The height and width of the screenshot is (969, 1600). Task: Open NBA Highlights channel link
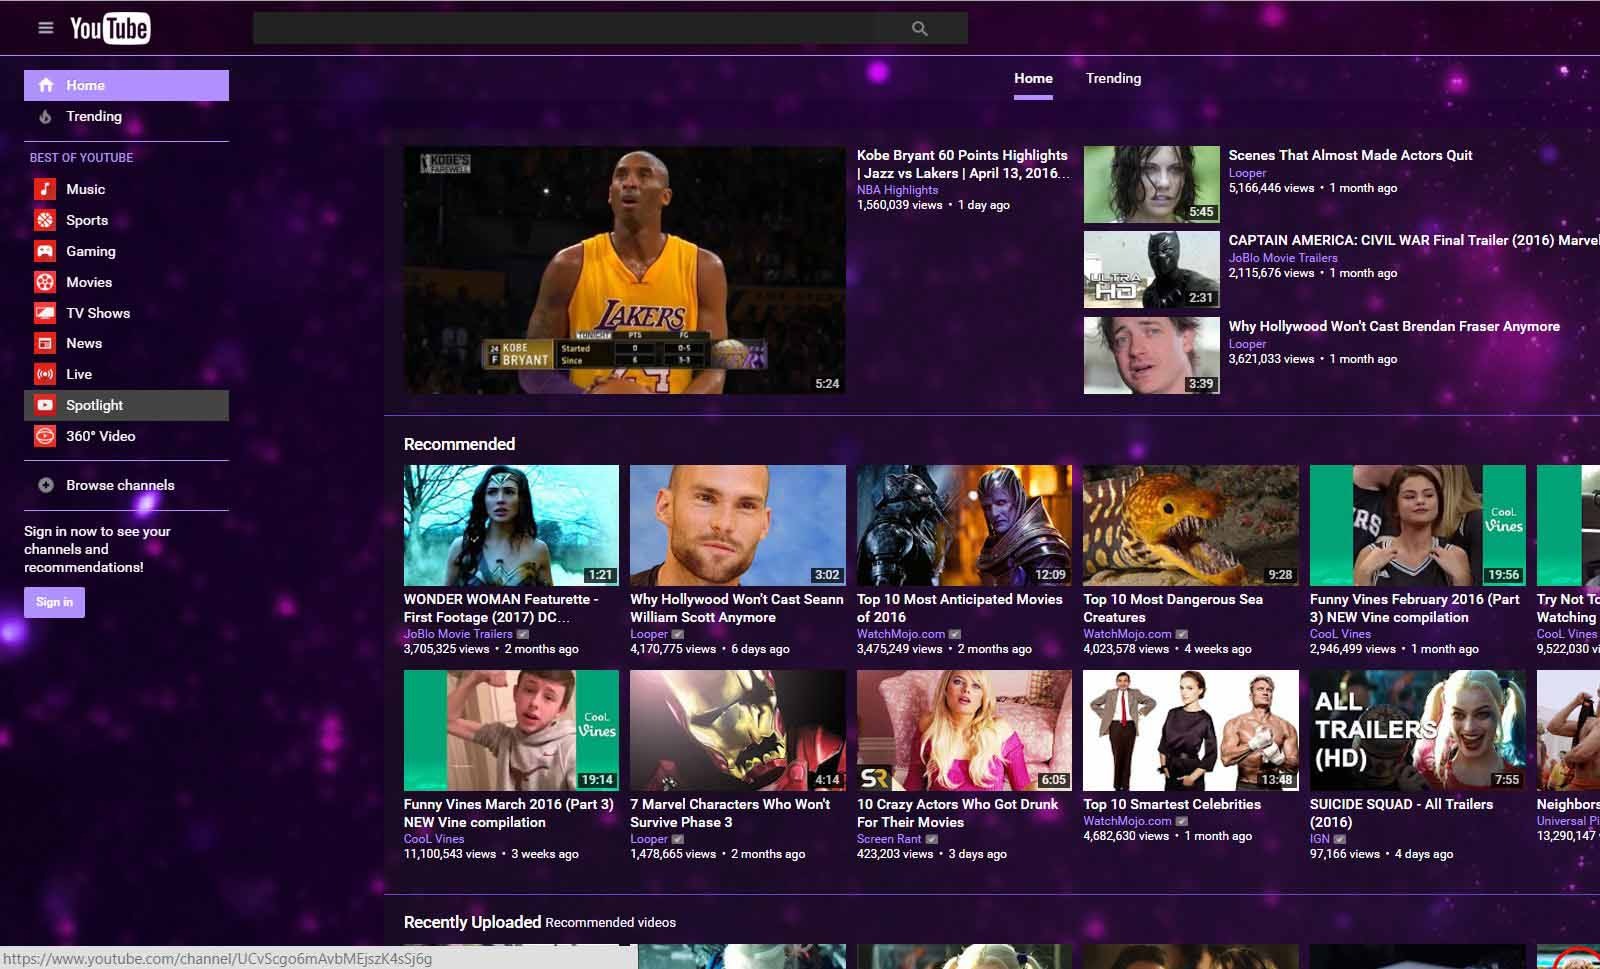(x=897, y=190)
